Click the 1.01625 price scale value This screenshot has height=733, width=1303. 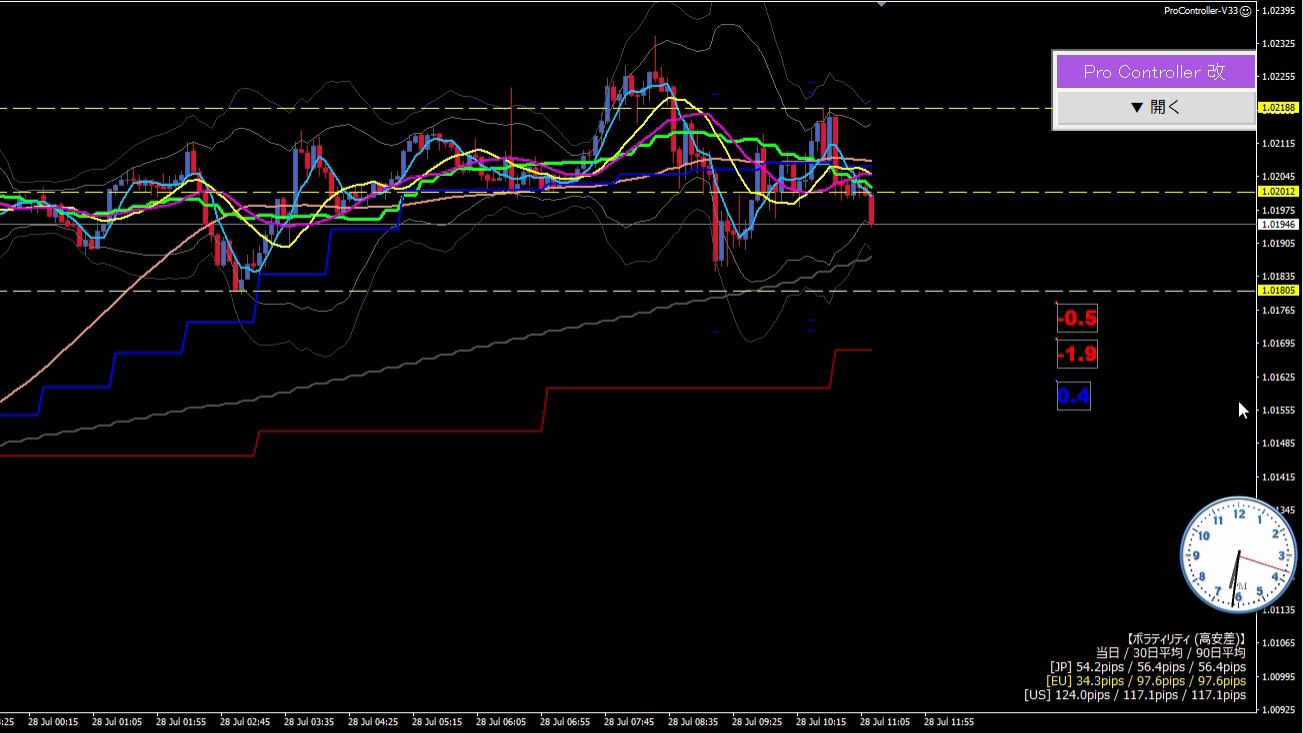click(1279, 377)
